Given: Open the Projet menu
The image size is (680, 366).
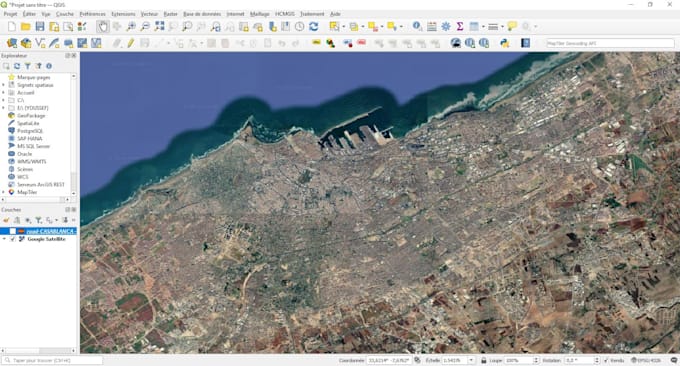Looking at the screenshot, I should click(x=10, y=14).
